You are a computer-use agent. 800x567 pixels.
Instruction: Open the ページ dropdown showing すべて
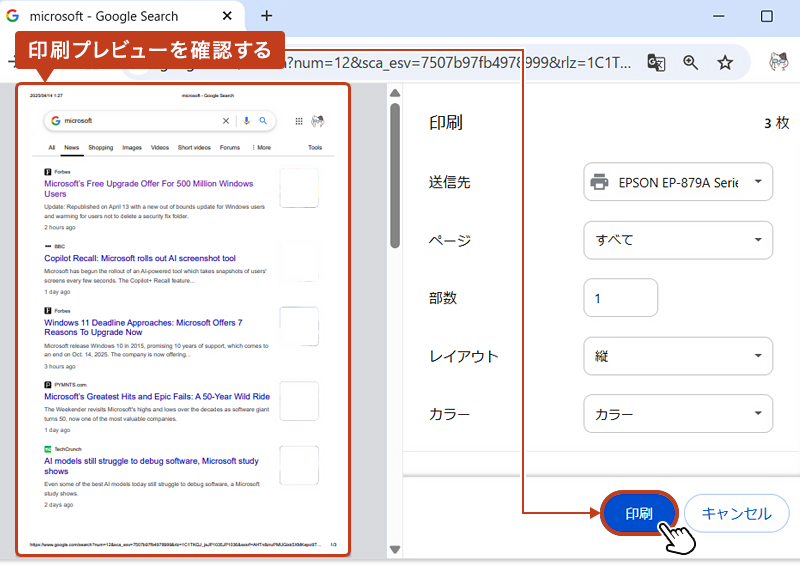[x=678, y=240]
